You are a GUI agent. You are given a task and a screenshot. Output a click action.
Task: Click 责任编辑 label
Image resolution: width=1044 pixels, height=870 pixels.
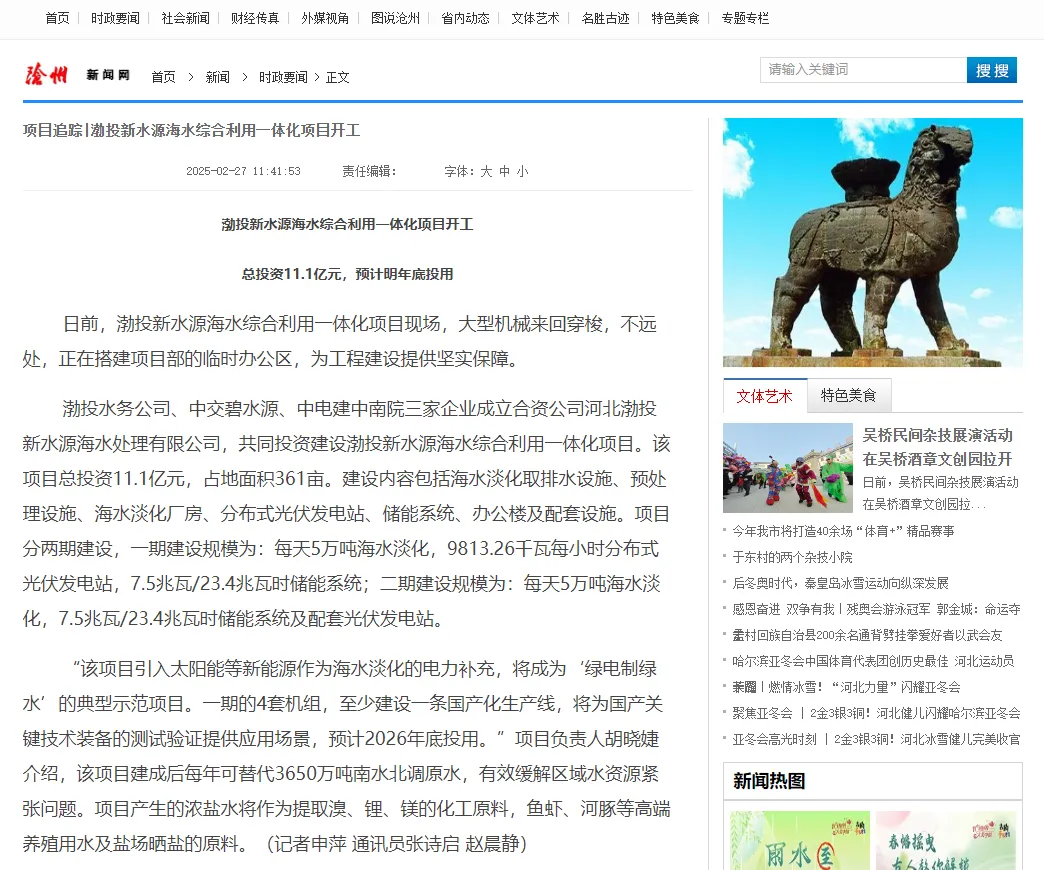point(370,172)
